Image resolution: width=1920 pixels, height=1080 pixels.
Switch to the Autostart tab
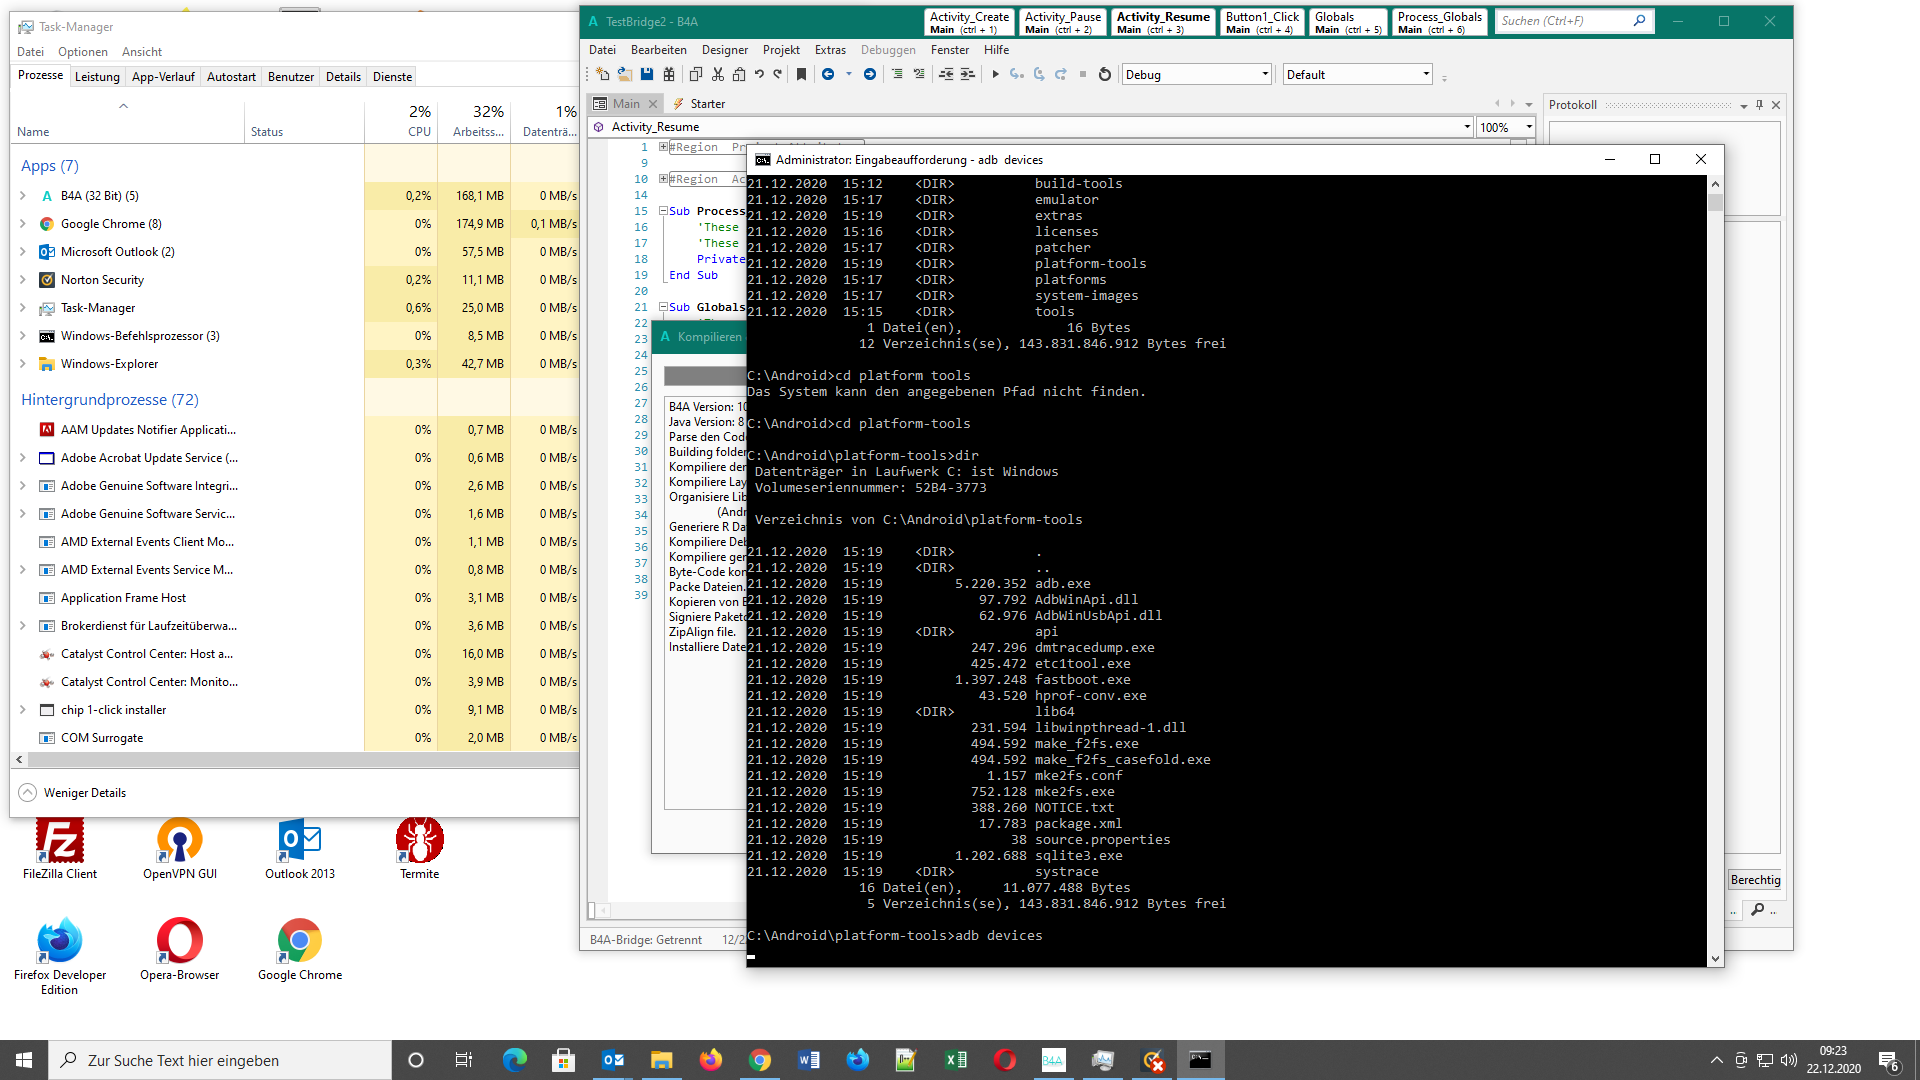(231, 77)
